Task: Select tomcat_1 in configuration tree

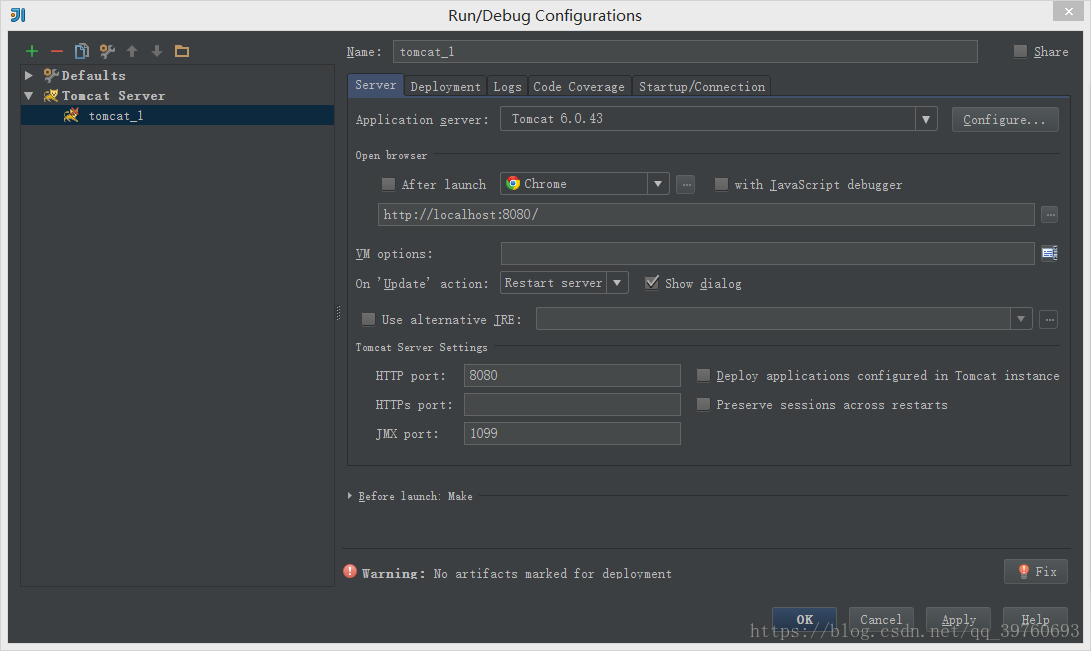Action: point(177,115)
